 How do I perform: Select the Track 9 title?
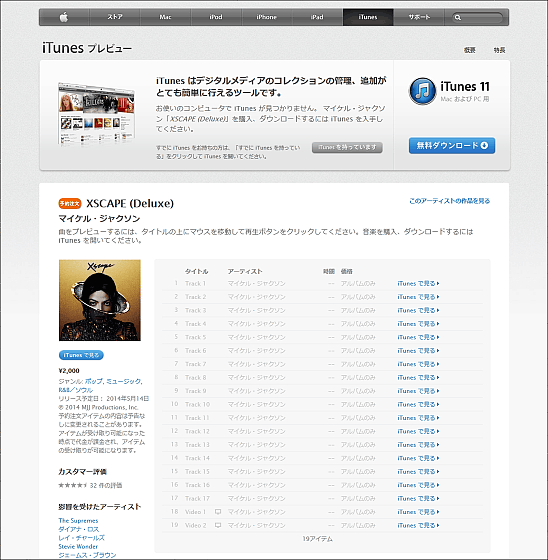pyautogui.click(x=195, y=391)
